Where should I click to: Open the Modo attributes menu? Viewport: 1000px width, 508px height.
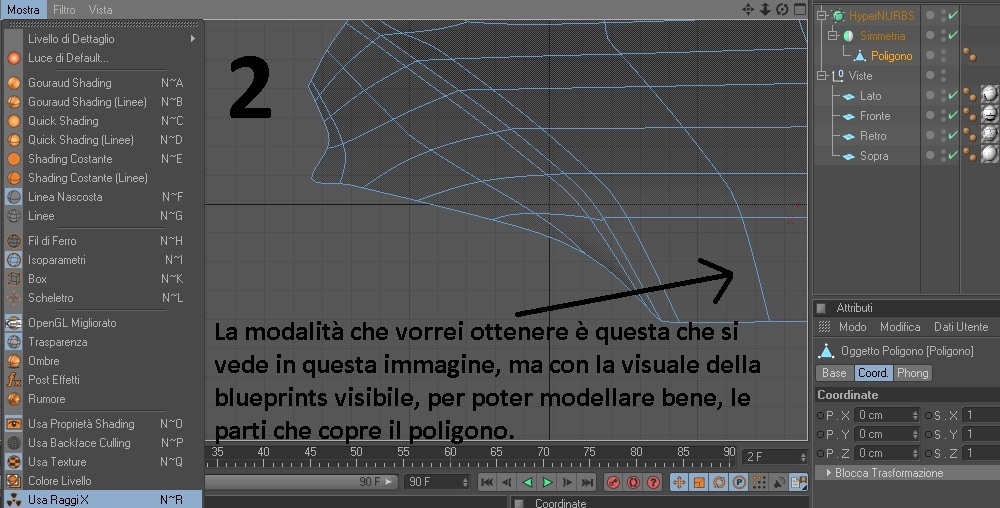point(852,327)
